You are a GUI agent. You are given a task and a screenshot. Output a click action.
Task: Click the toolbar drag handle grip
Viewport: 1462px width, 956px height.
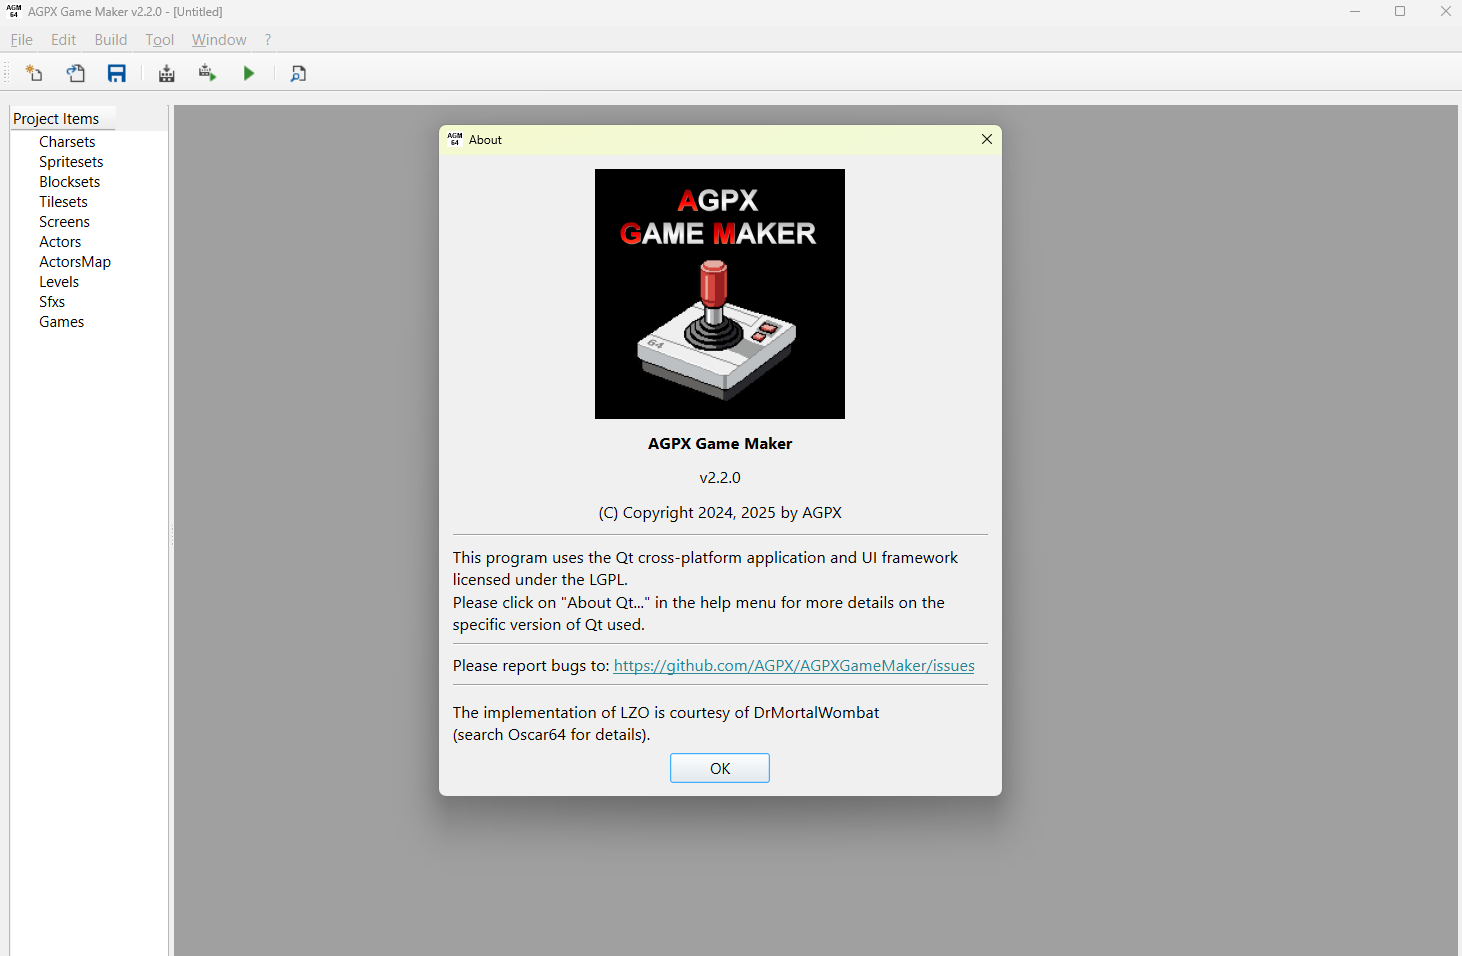click(8, 73)
